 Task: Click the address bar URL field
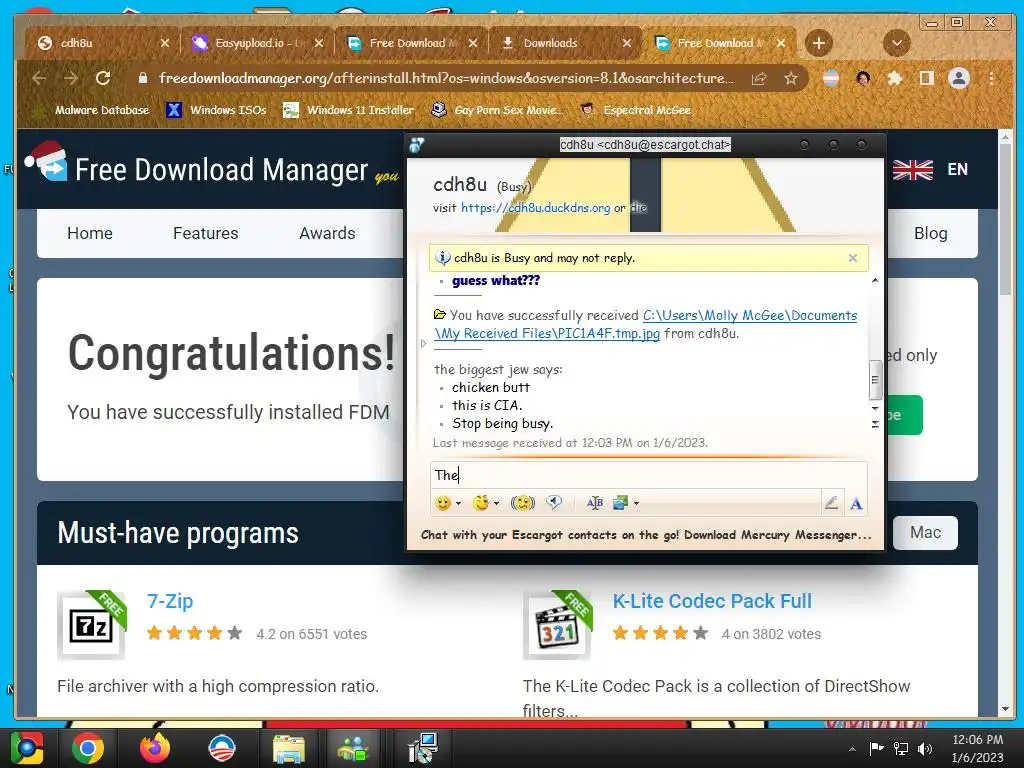[445, 78]
